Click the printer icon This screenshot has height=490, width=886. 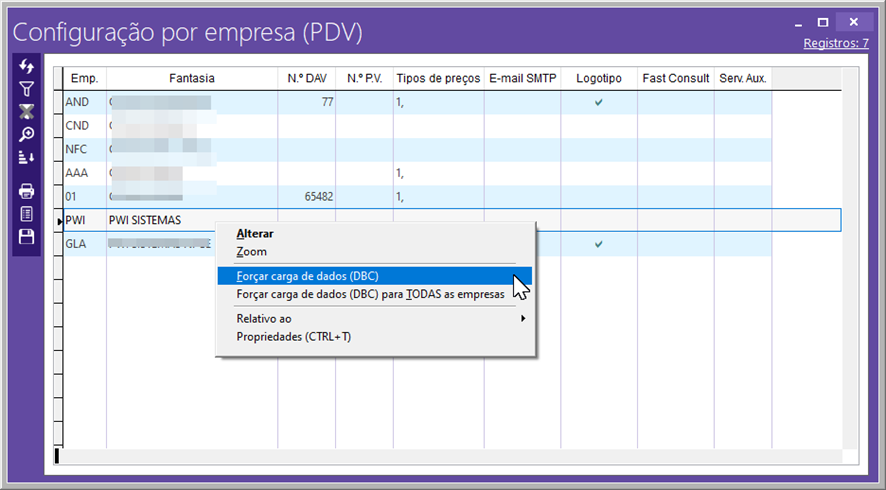click(x=27, y=191)
